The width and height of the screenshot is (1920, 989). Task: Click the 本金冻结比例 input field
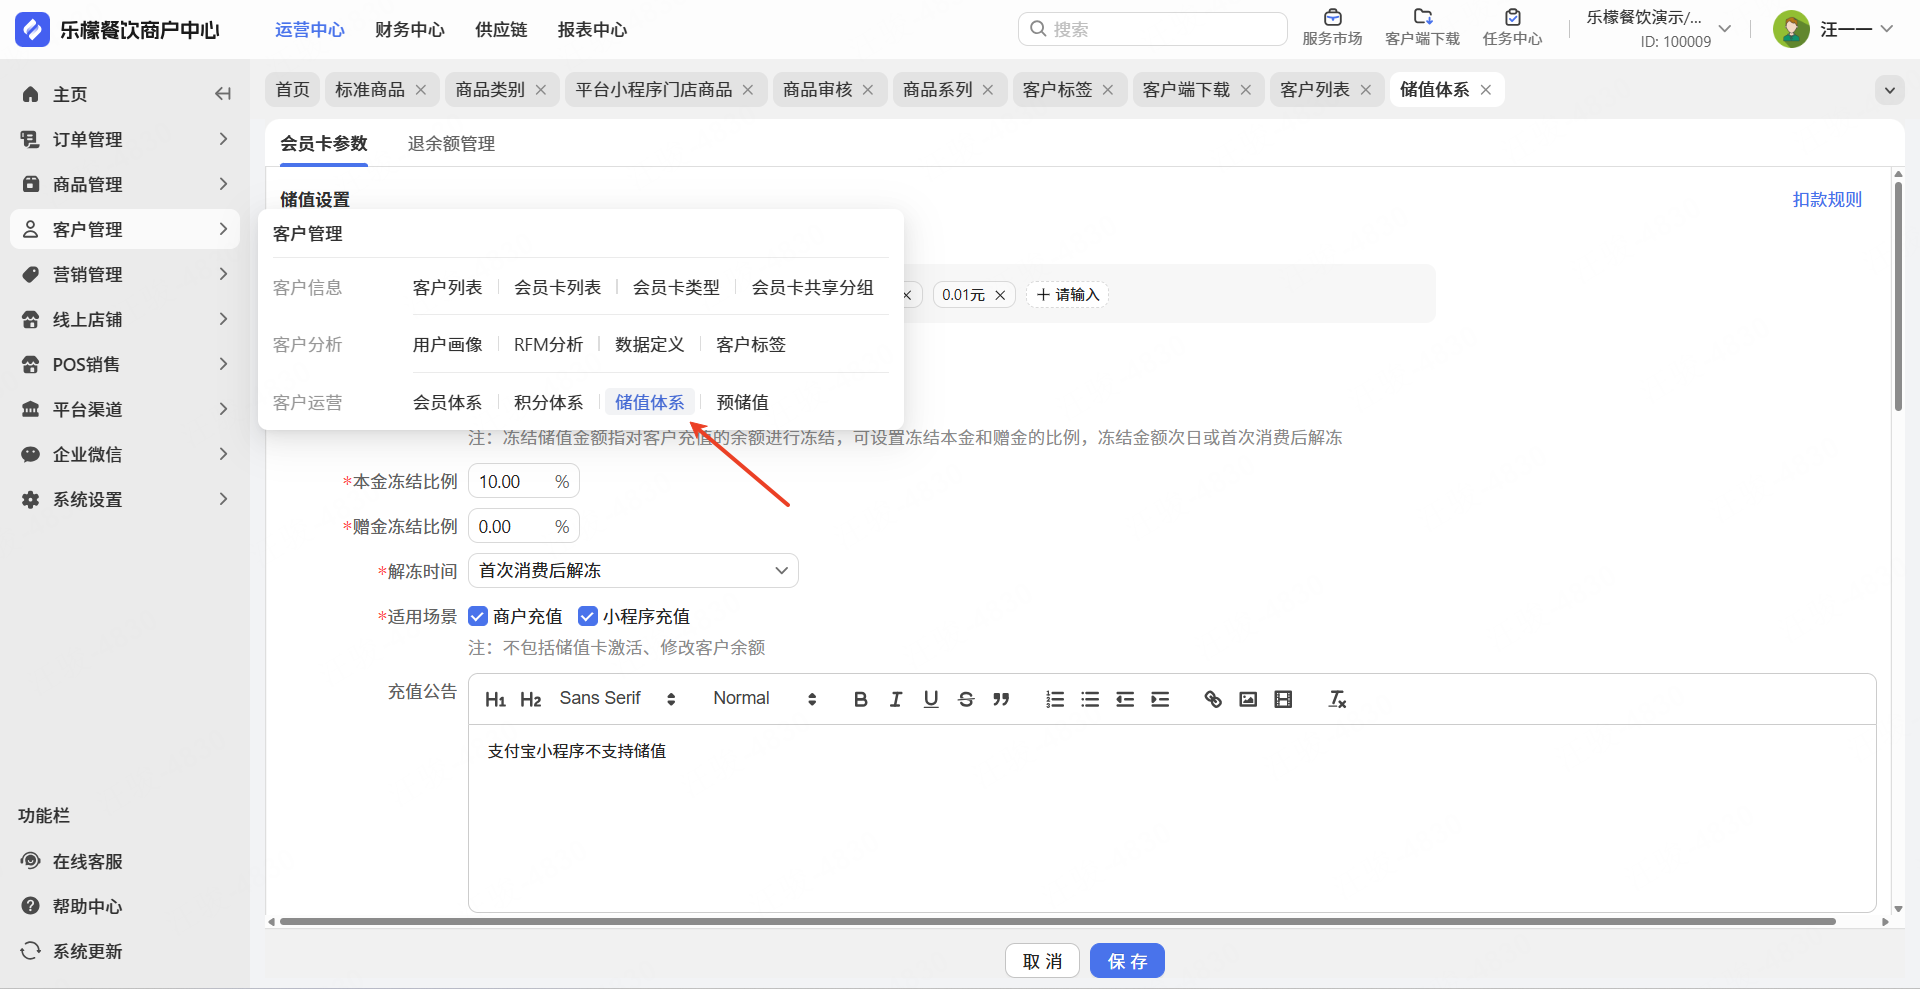[x=524, y=482]
